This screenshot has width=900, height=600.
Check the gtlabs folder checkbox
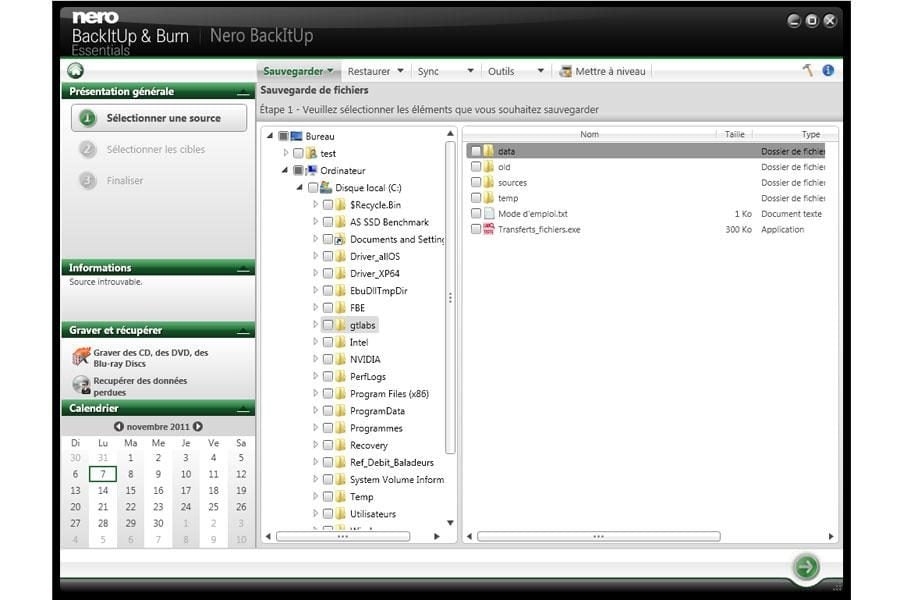click(328, 325)
